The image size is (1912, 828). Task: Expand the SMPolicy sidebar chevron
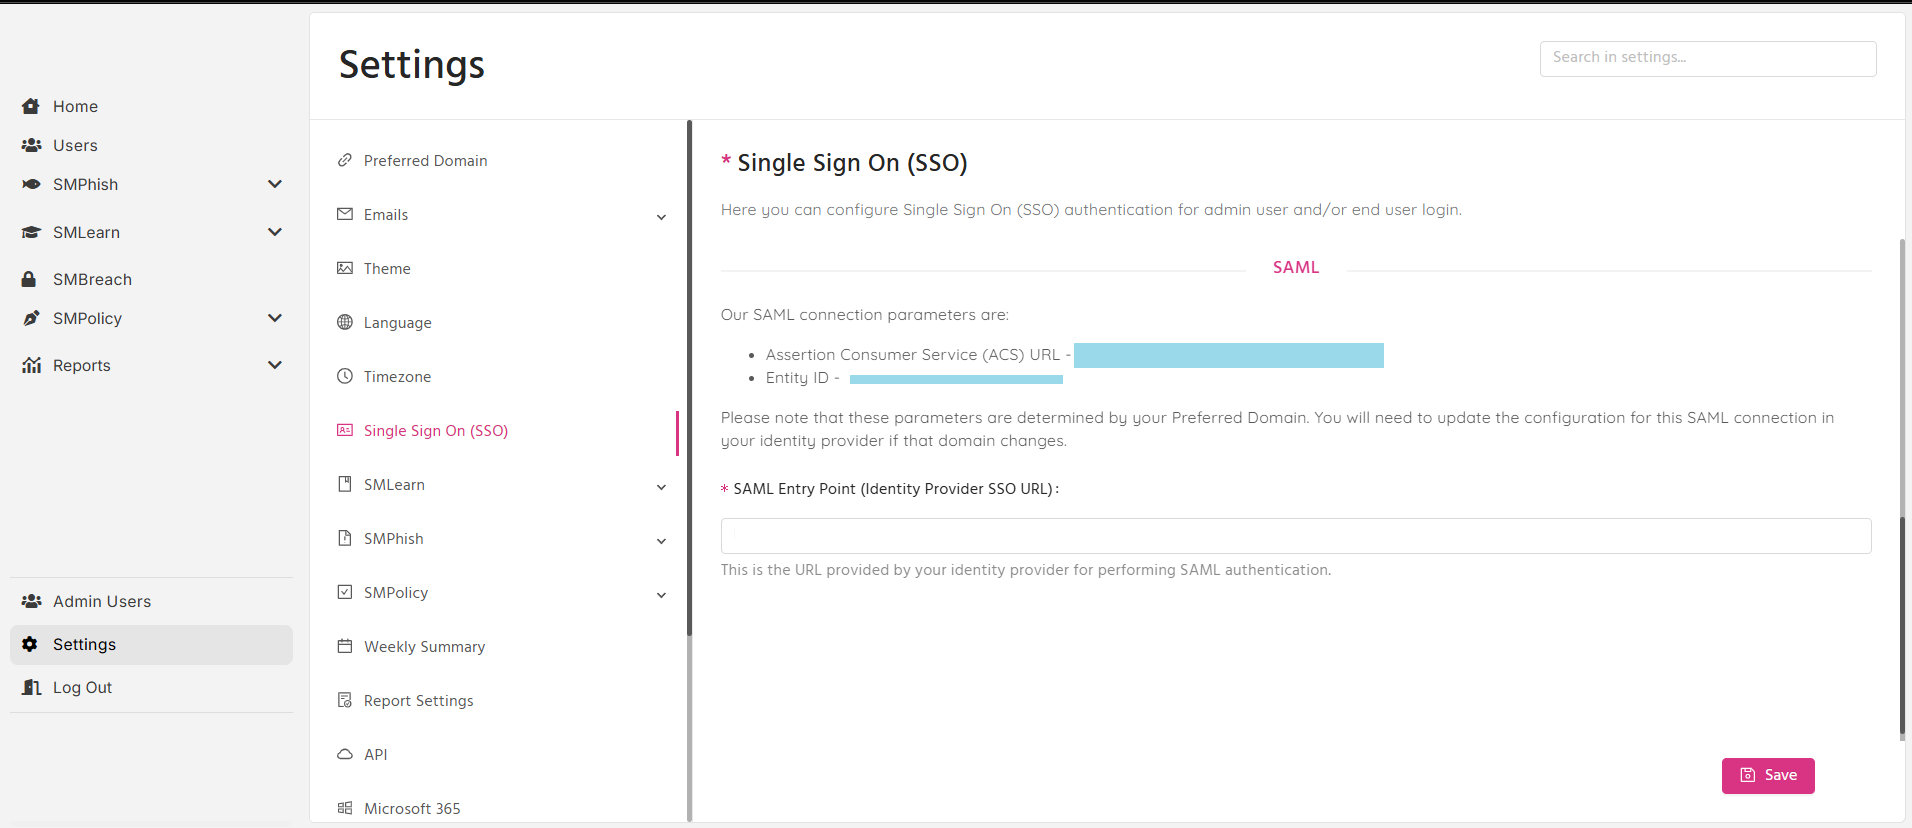pos(275,318)
